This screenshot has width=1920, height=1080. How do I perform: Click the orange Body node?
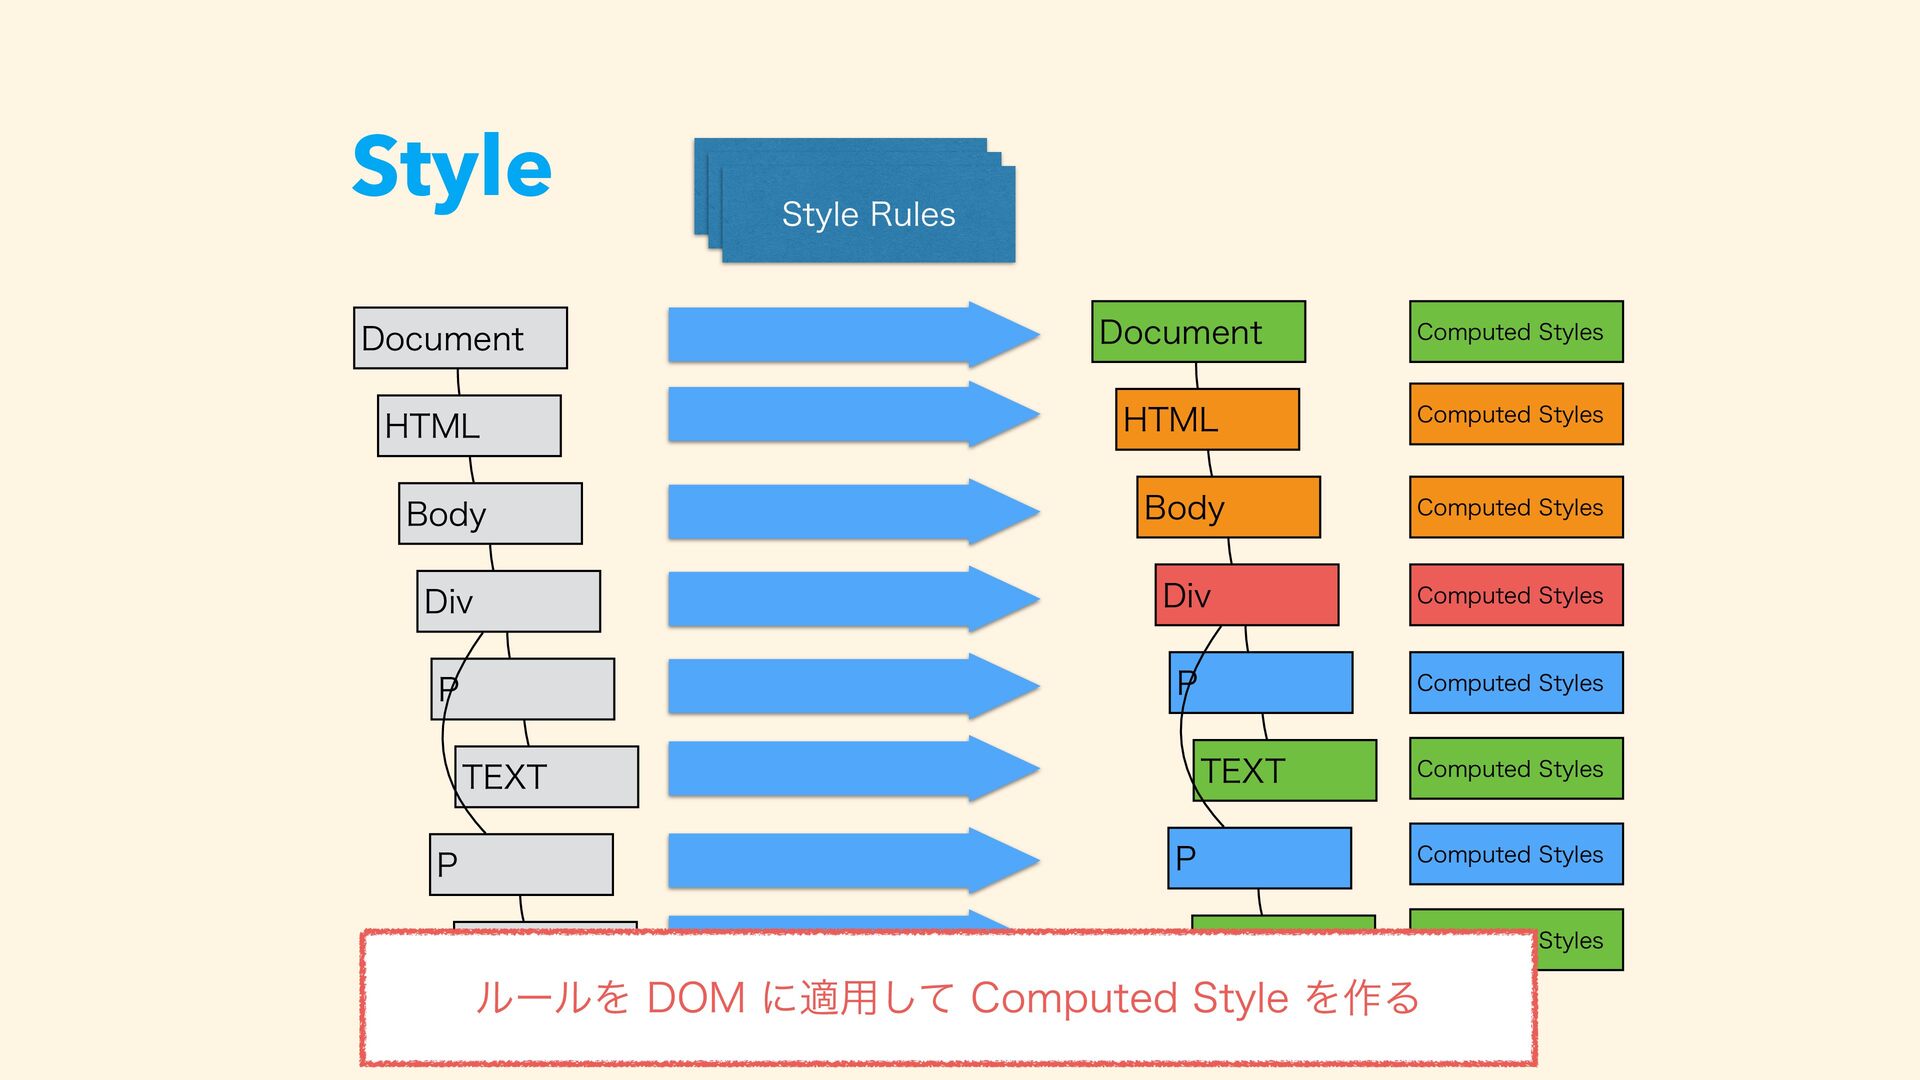tap(1229, 507)
